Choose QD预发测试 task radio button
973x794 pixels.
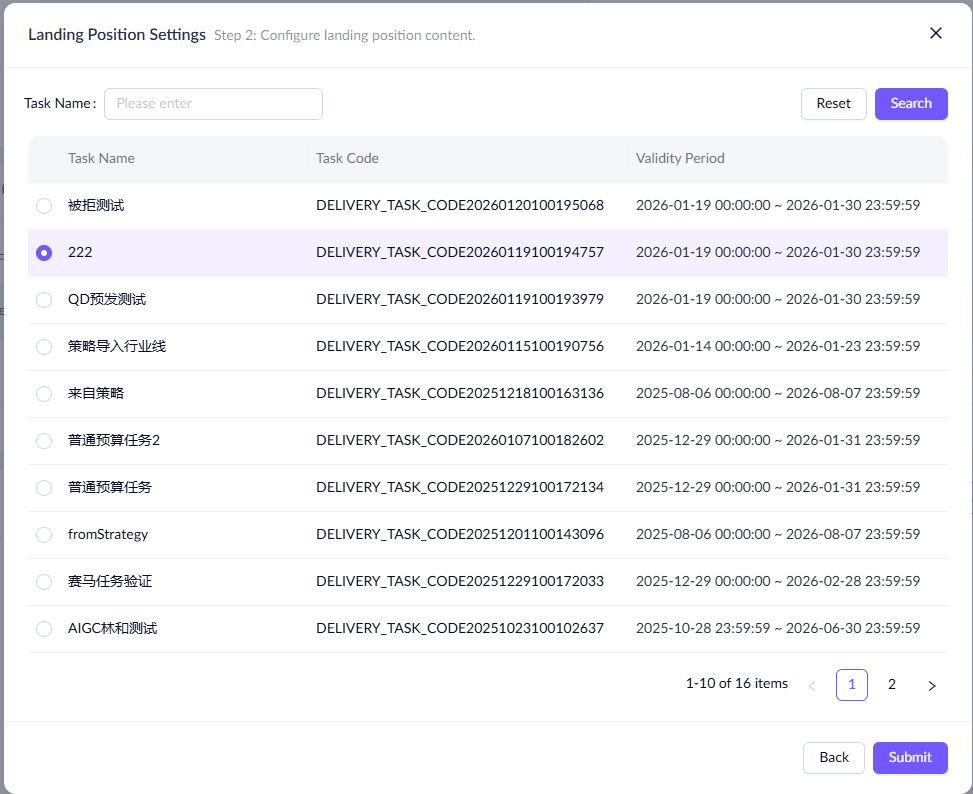(x=44, y=300)
